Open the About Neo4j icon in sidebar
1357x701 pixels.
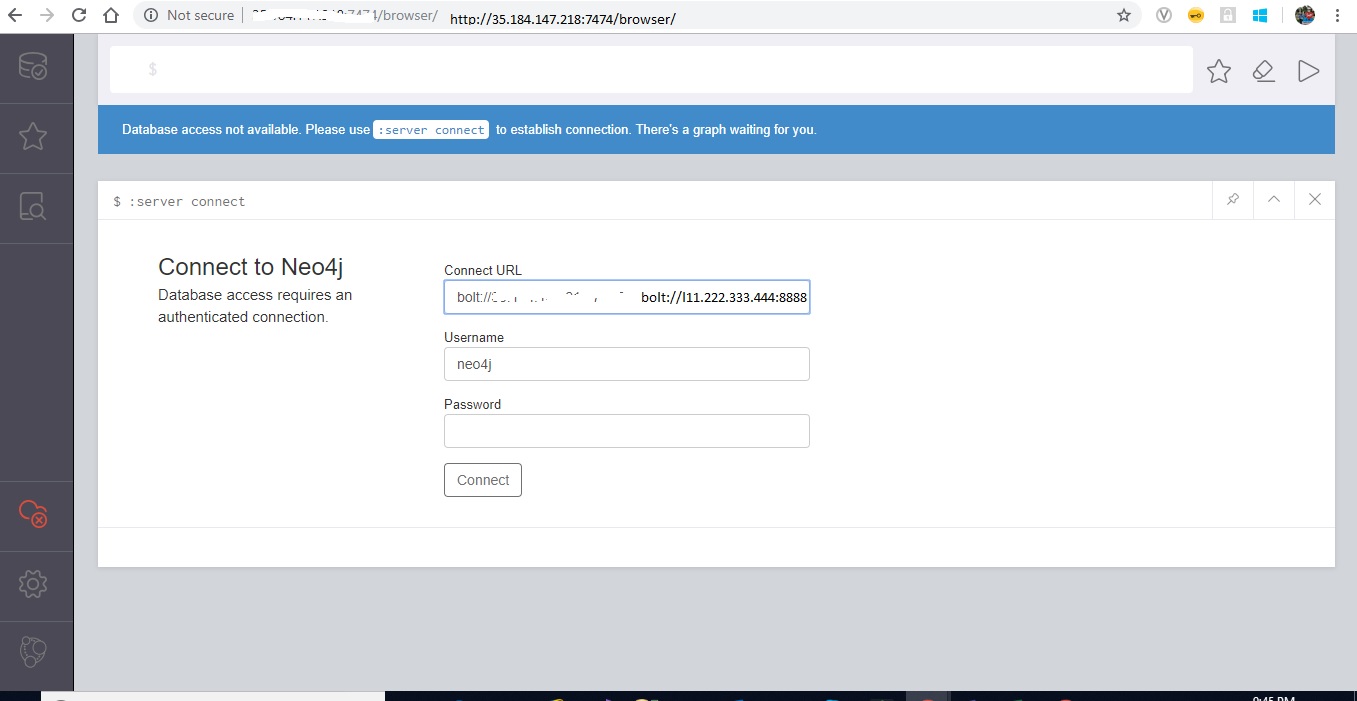pos(33,652)
